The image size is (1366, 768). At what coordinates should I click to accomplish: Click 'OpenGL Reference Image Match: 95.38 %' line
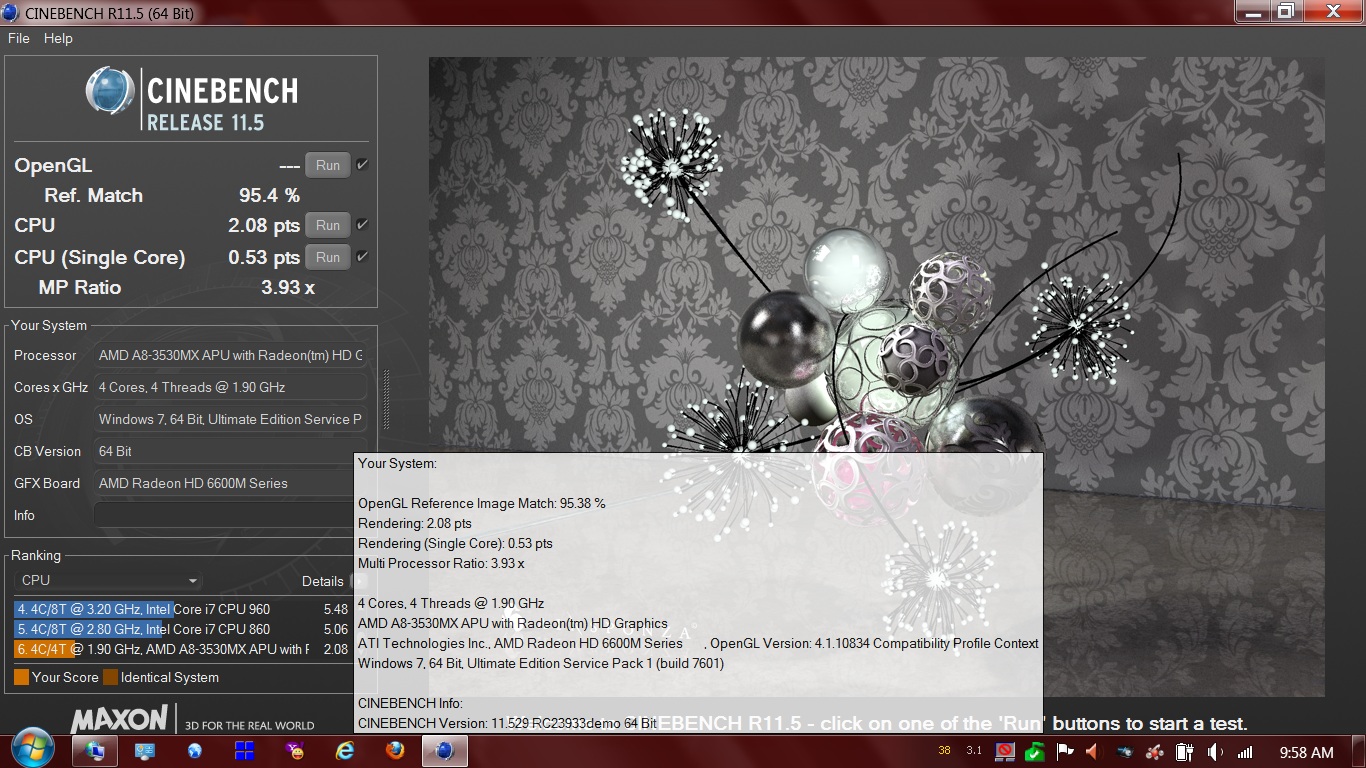click(x=482, y=503)
